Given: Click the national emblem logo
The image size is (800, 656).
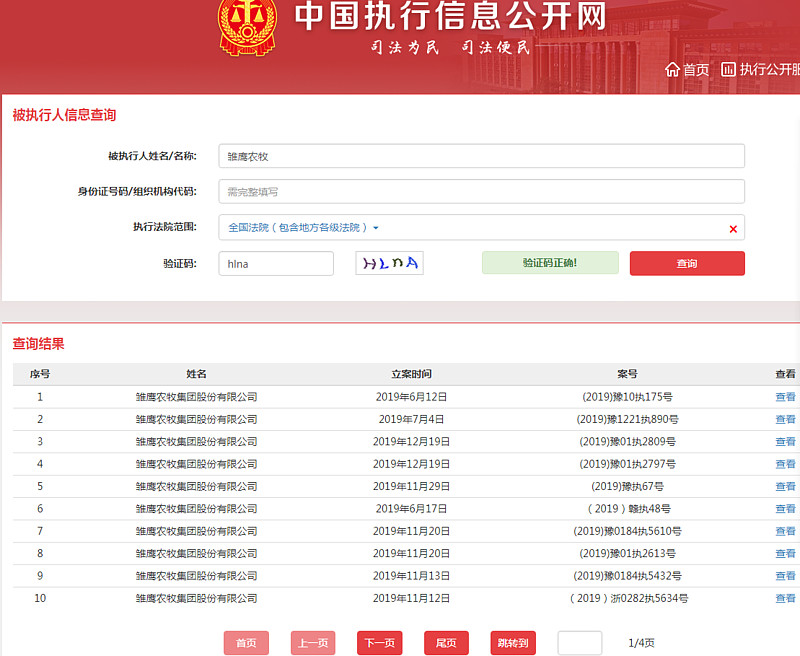Looking at the screenshot, I should pyautogui.click(x=247, y=27).
